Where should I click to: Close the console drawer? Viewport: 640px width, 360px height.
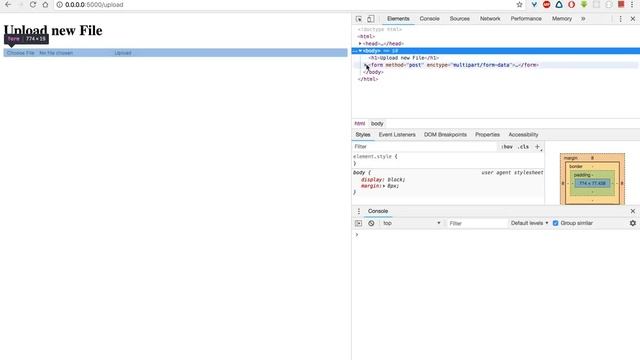[x=633, y=211]
